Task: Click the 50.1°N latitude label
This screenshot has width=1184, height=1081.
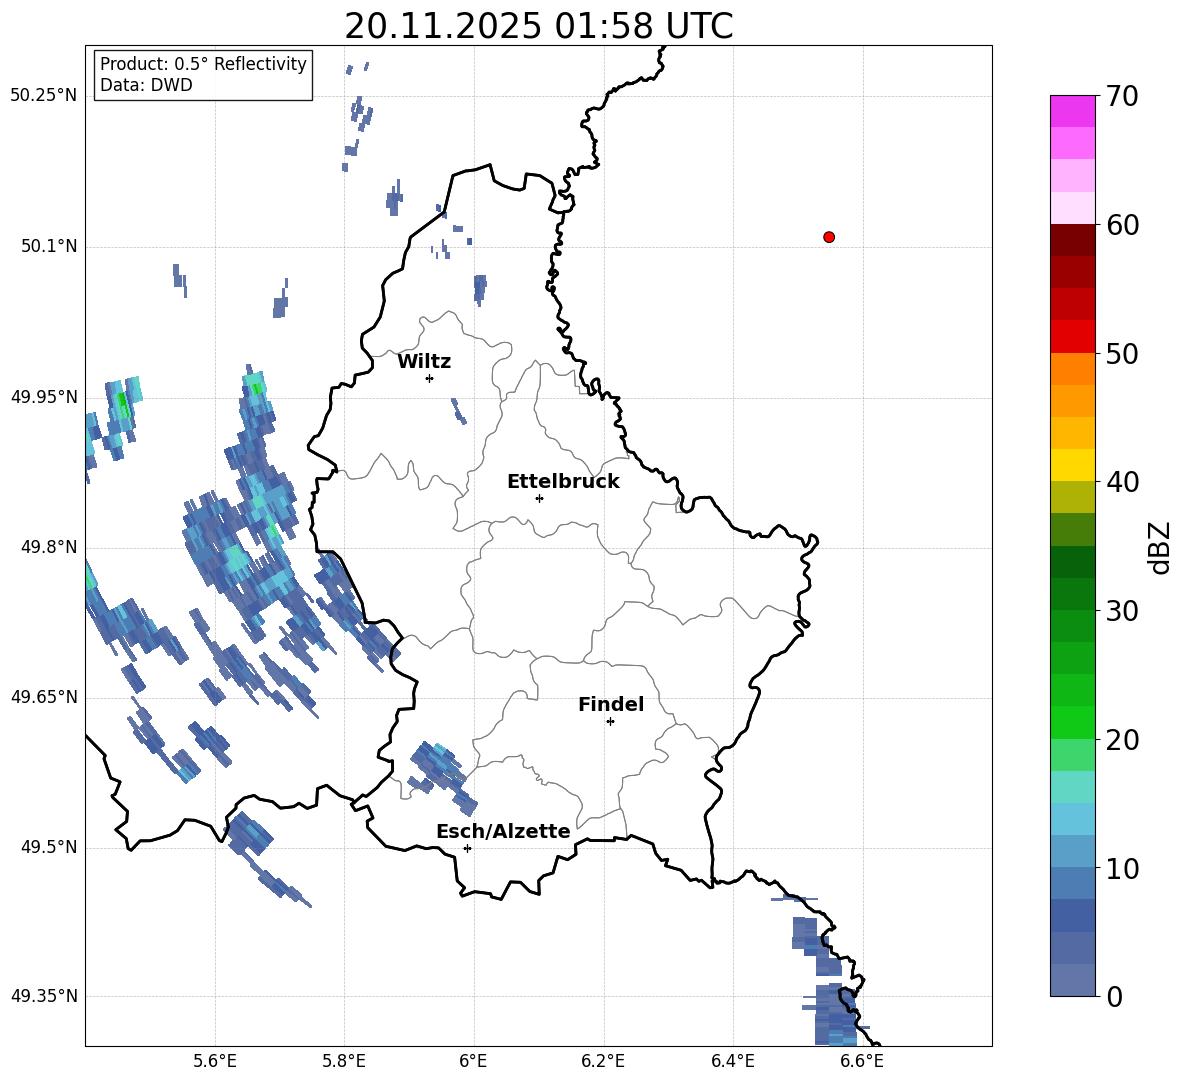Action: 49,246
